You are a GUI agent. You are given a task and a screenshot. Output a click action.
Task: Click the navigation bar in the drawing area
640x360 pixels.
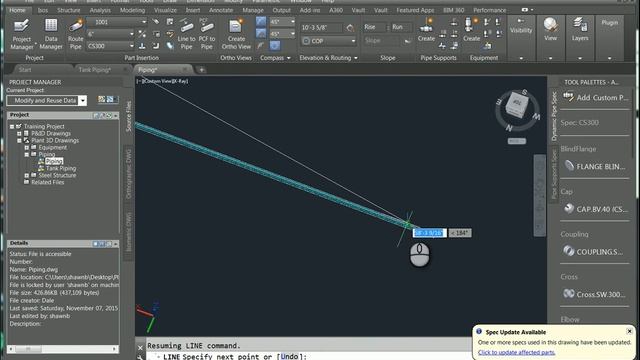pyautogui.click(x=540, y=195)
